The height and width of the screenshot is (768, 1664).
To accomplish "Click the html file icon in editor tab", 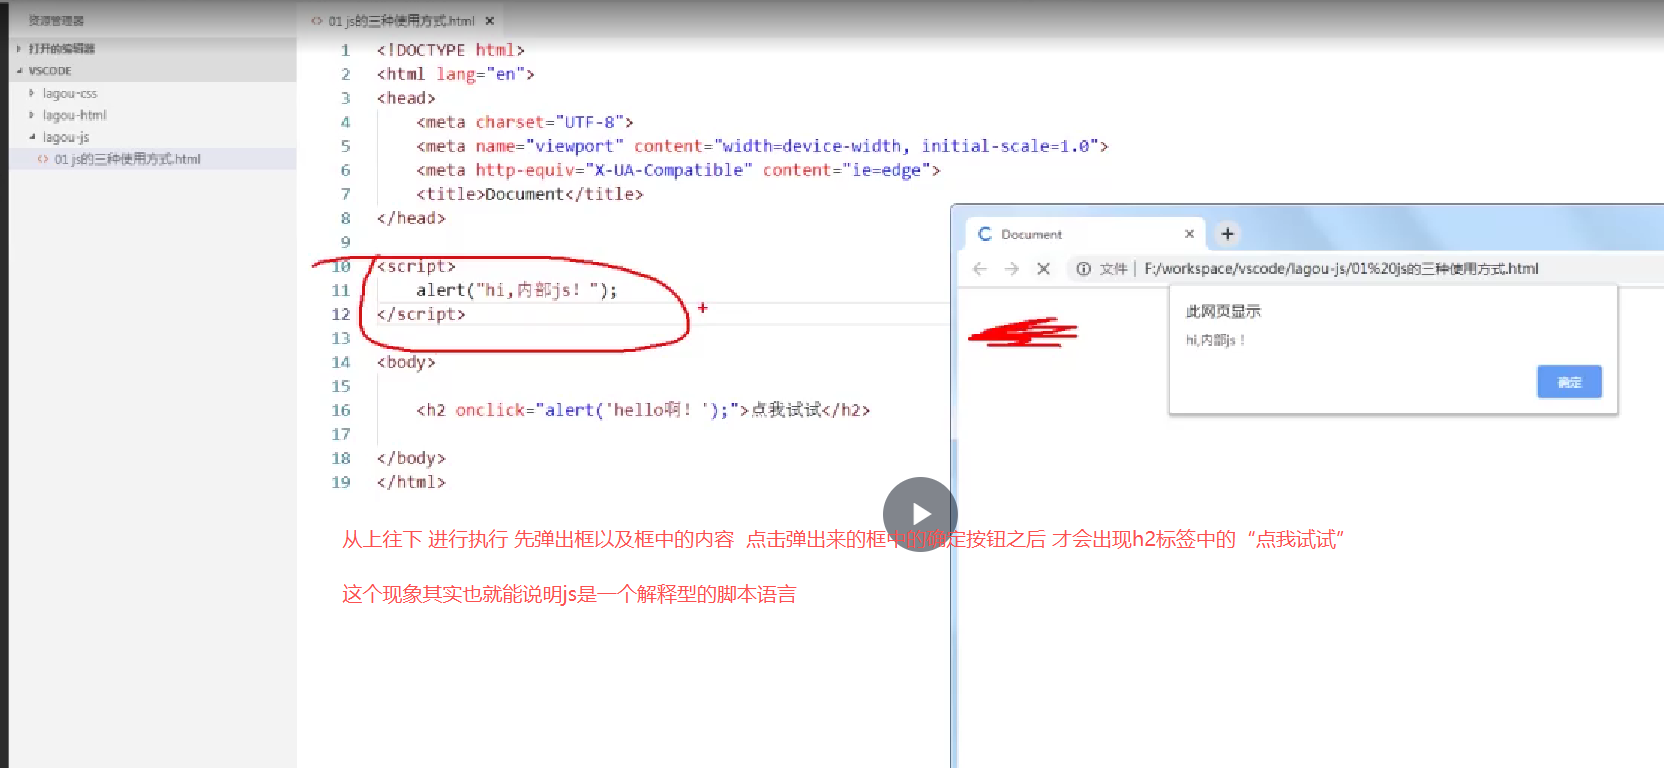I will tap(316, 20).
